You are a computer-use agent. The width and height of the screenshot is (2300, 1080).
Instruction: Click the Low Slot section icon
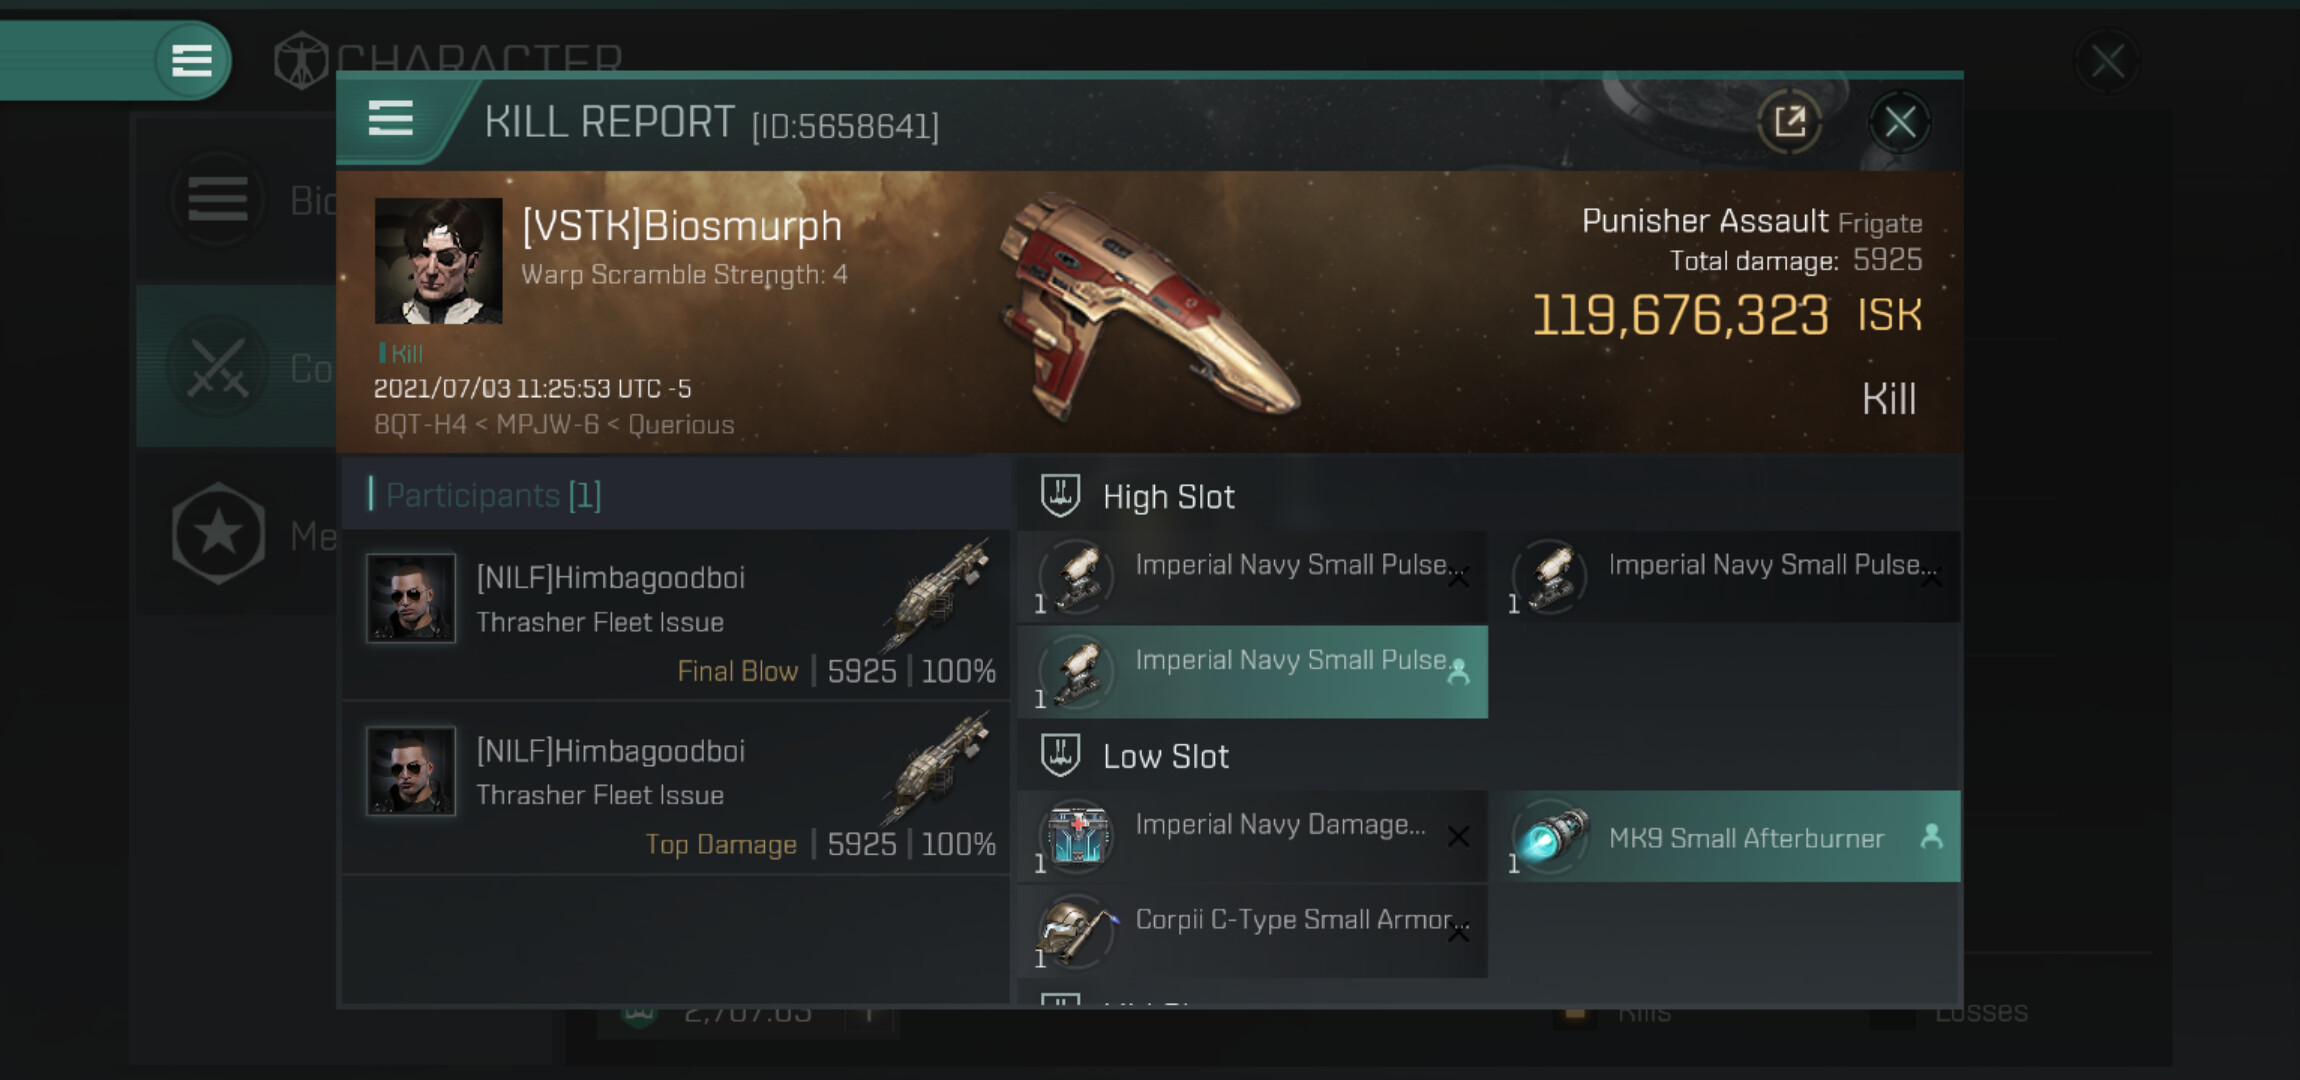(x=1060, y=755)
